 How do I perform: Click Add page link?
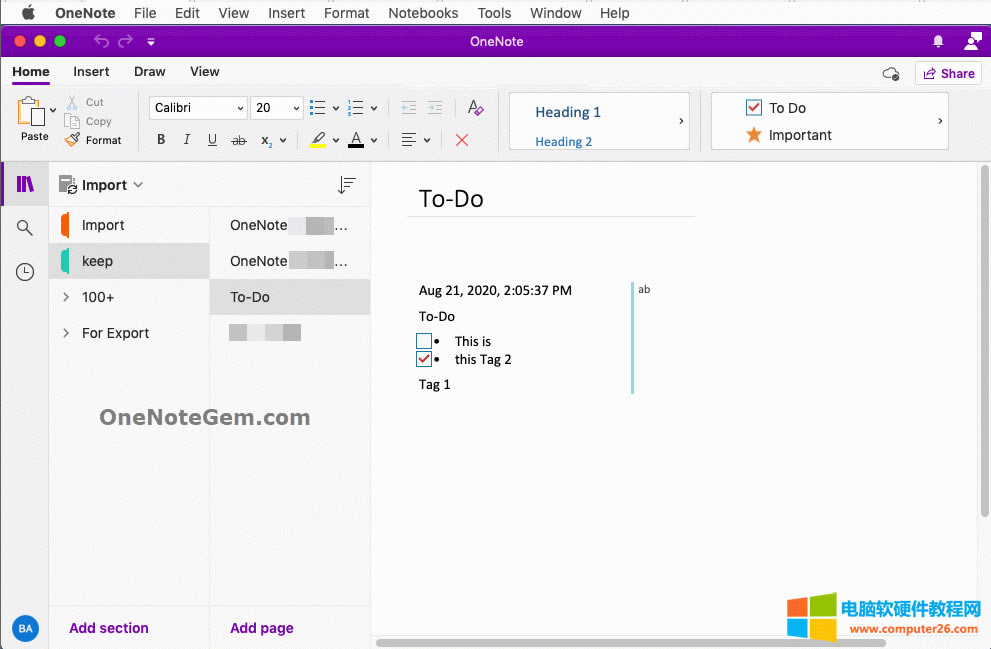(x=262, y=628)
